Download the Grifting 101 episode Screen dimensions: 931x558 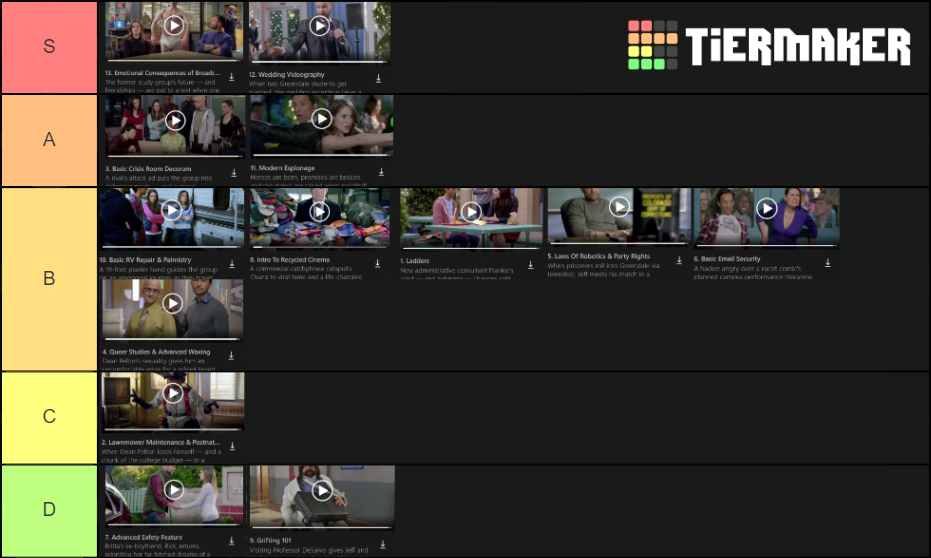click(383, 544)
